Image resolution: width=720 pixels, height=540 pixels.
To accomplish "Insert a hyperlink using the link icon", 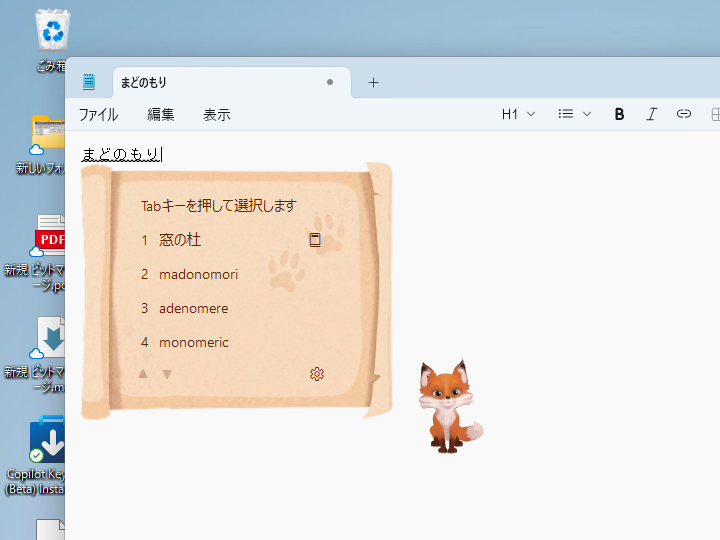I will pos(684,114).
